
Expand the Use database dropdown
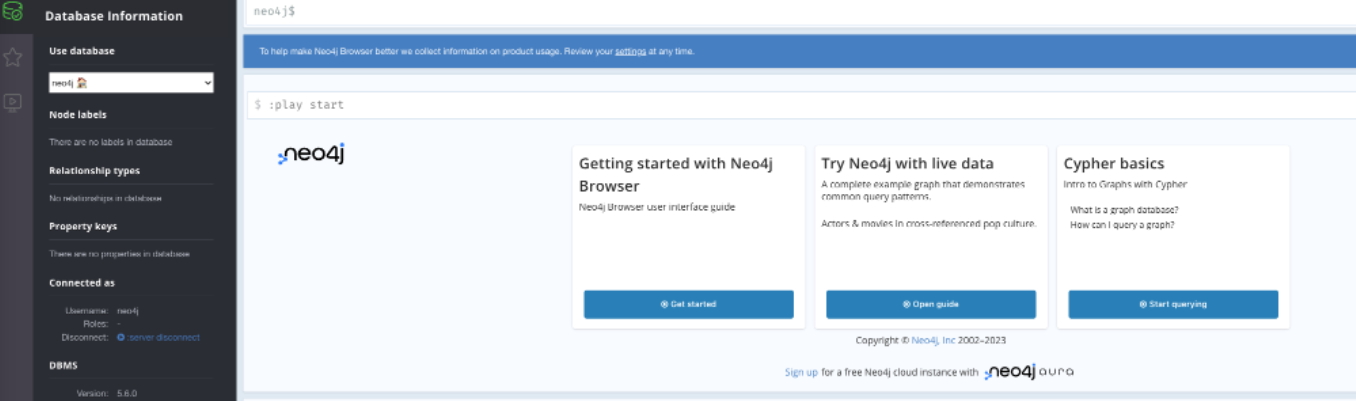point(131,84)
